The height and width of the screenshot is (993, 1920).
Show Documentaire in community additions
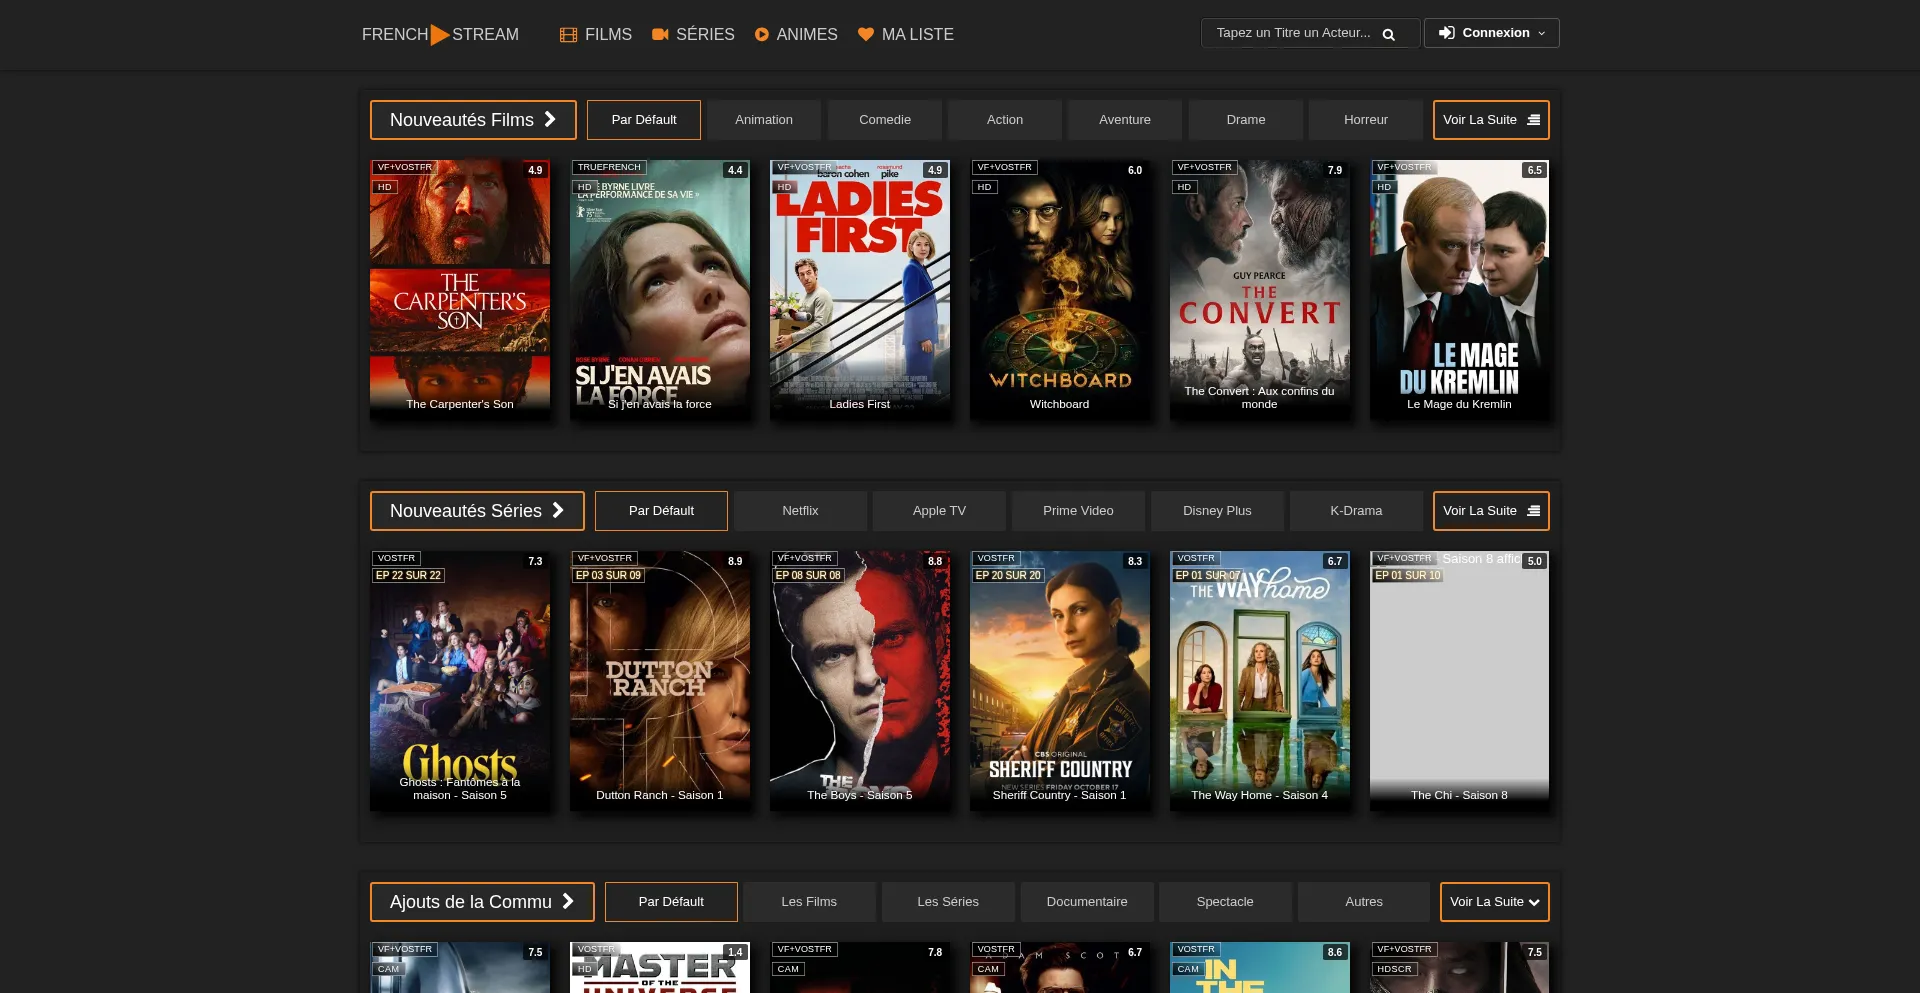1087,902
